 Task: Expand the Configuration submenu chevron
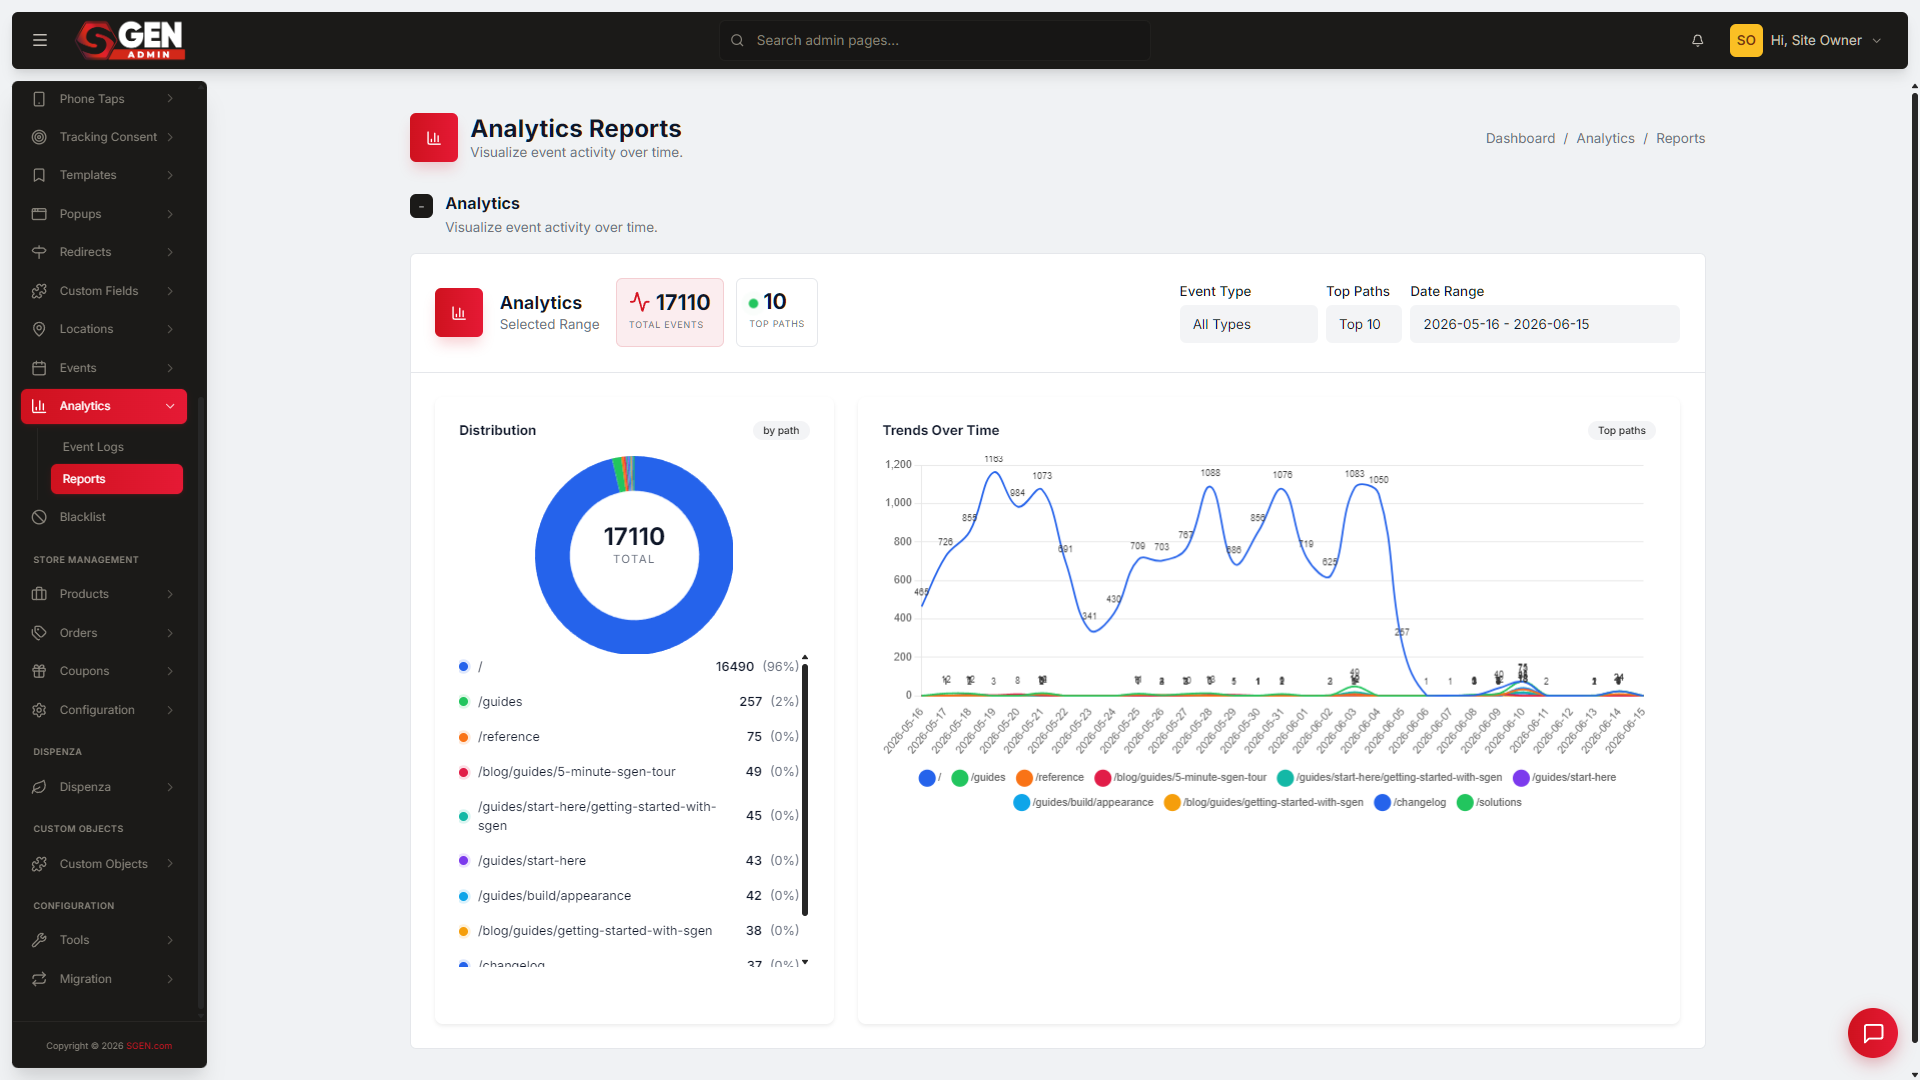170,710
